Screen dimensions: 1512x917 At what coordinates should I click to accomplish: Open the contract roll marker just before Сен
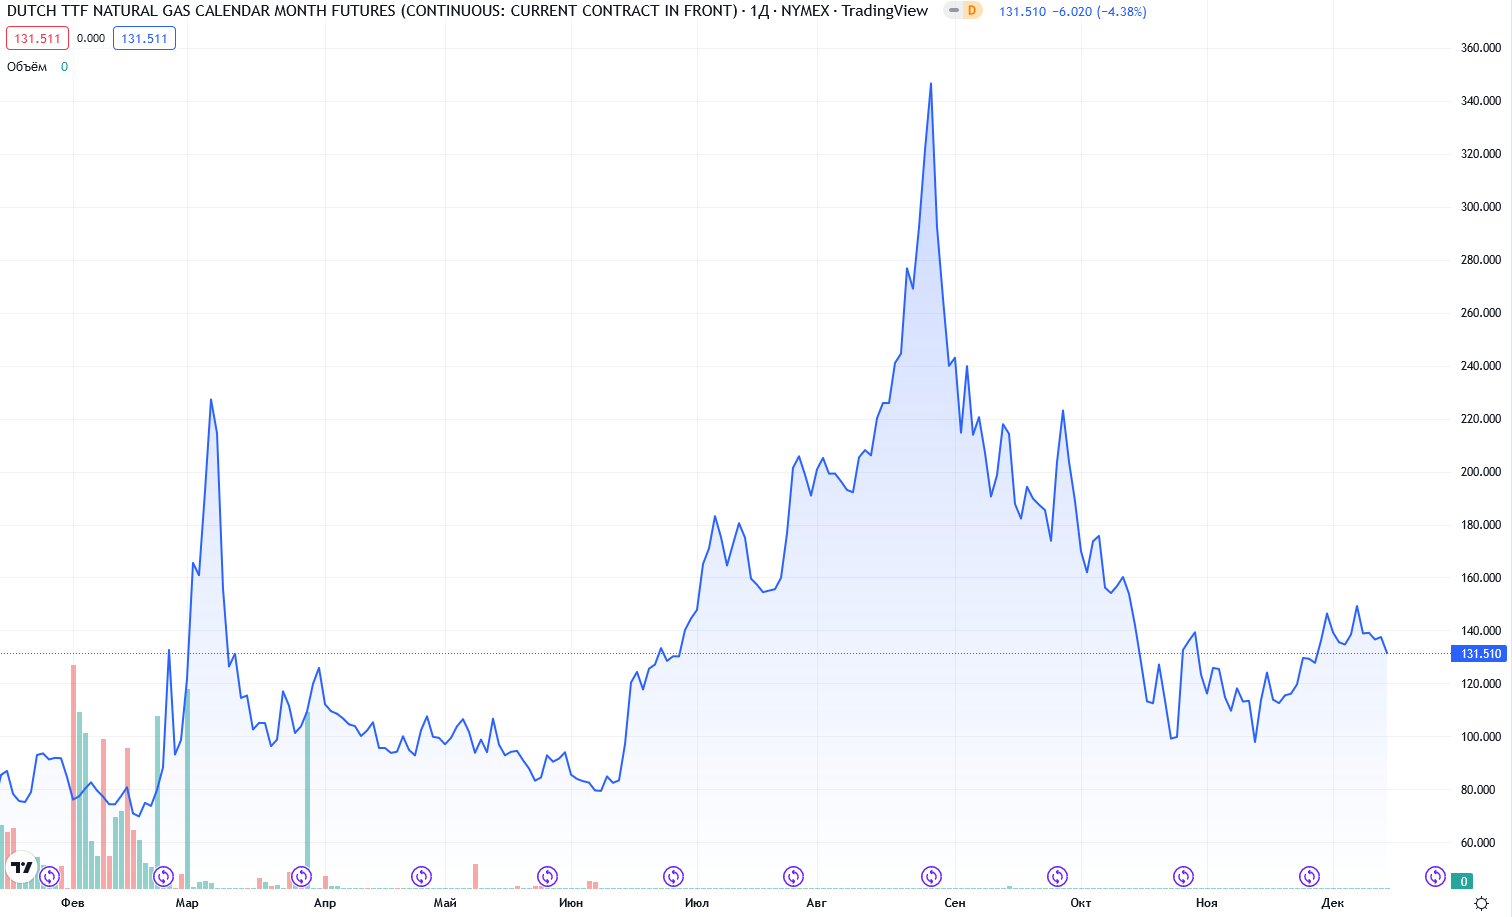point(931,877)
